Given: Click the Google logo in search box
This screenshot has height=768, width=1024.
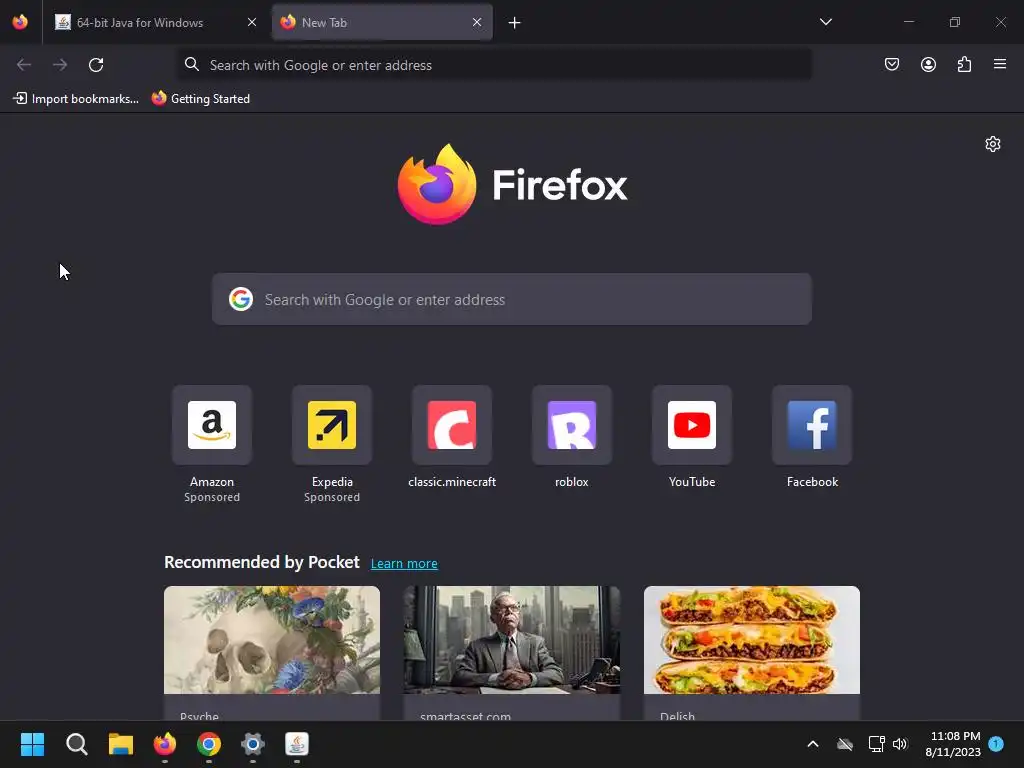Looking at the screenshot, I should 241,299.
